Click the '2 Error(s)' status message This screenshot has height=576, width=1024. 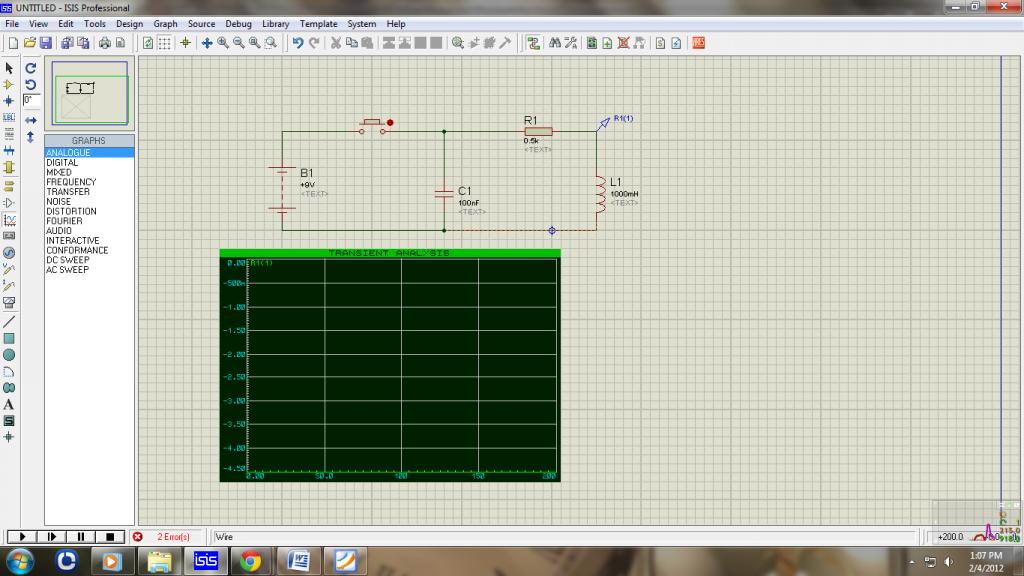[x=172, y=537]
